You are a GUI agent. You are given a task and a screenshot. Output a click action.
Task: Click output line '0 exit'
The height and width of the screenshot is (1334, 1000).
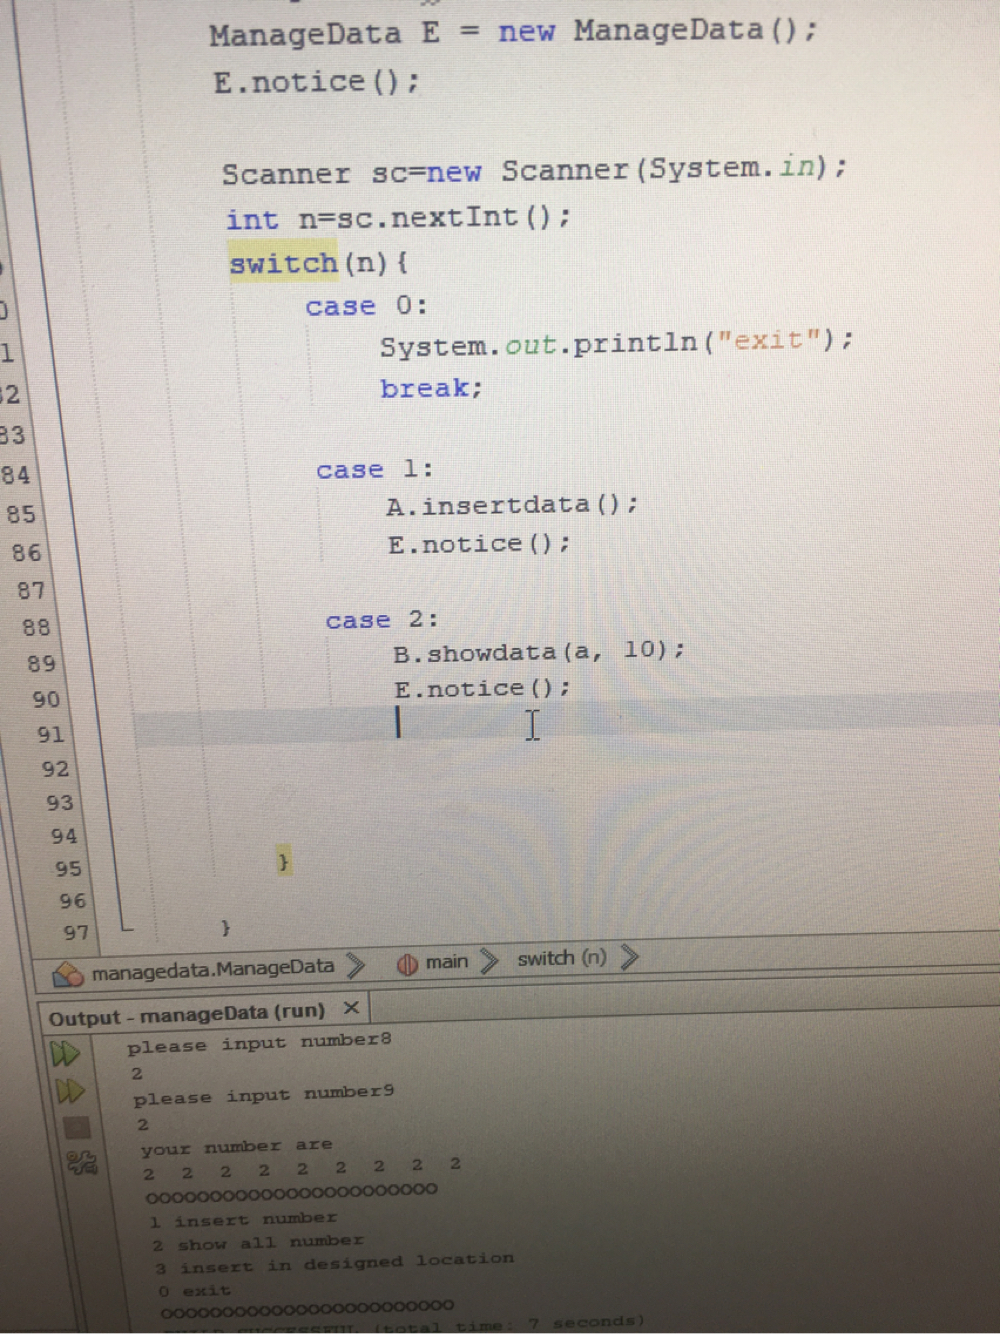pos(194,1291)
